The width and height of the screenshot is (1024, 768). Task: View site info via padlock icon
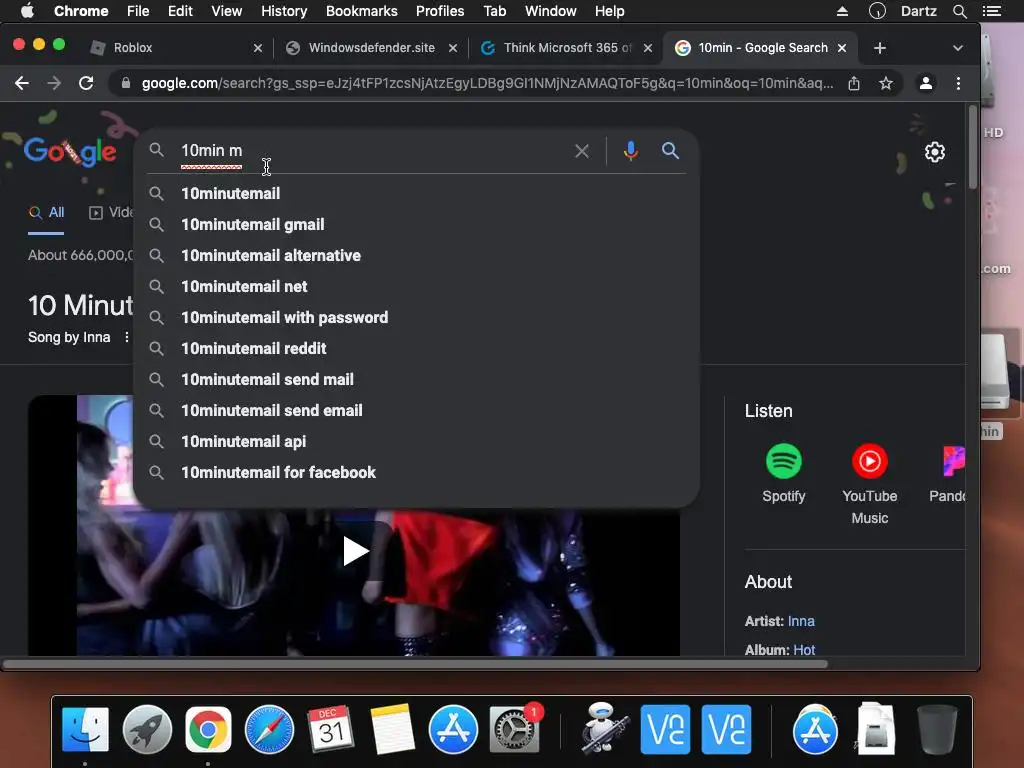tap(126, 83)
